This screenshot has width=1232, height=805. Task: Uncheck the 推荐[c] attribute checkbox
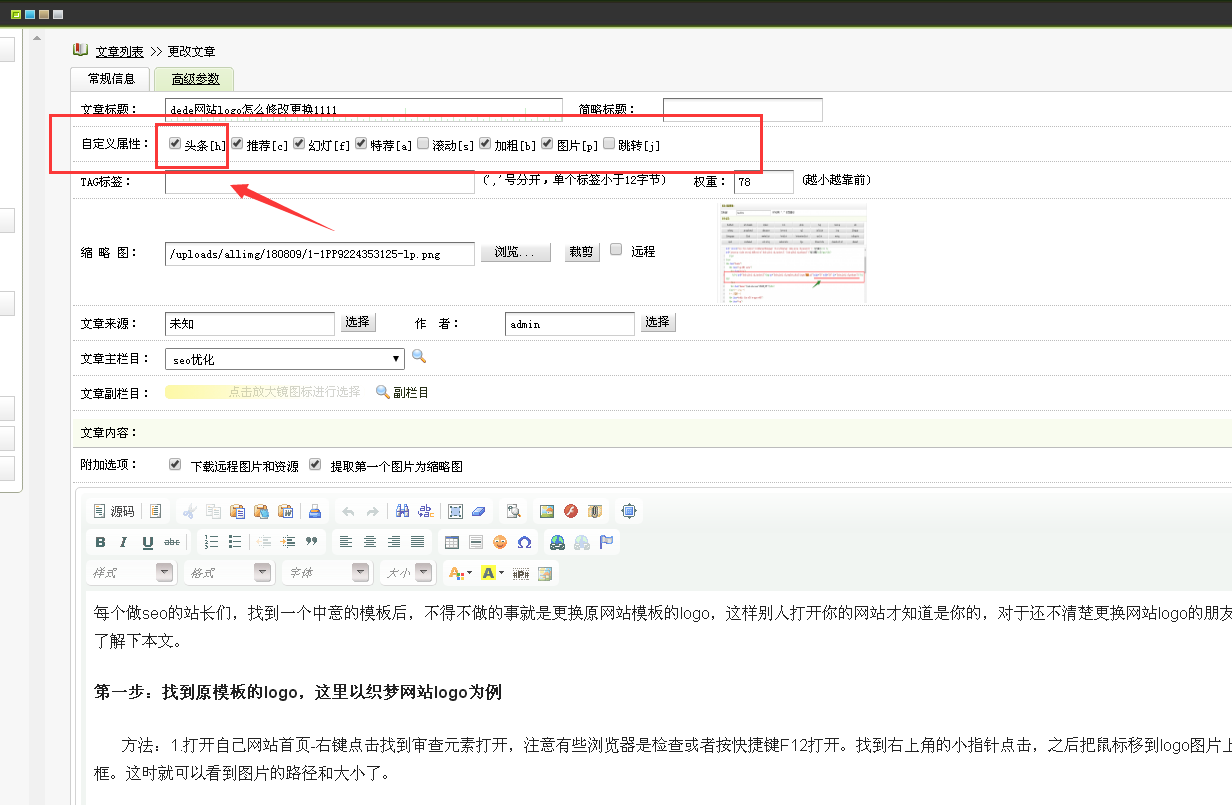[237, 144]
